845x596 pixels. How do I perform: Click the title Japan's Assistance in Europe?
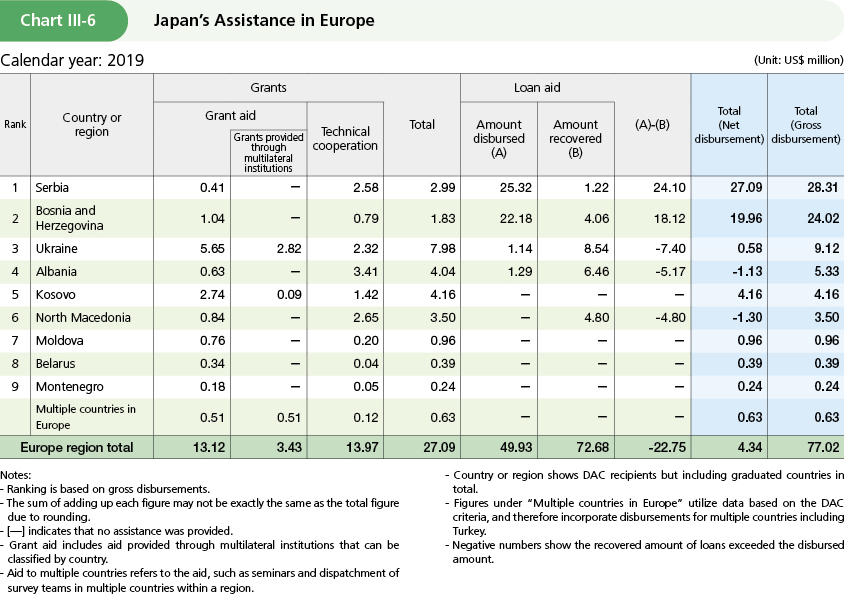pos(264,20)
